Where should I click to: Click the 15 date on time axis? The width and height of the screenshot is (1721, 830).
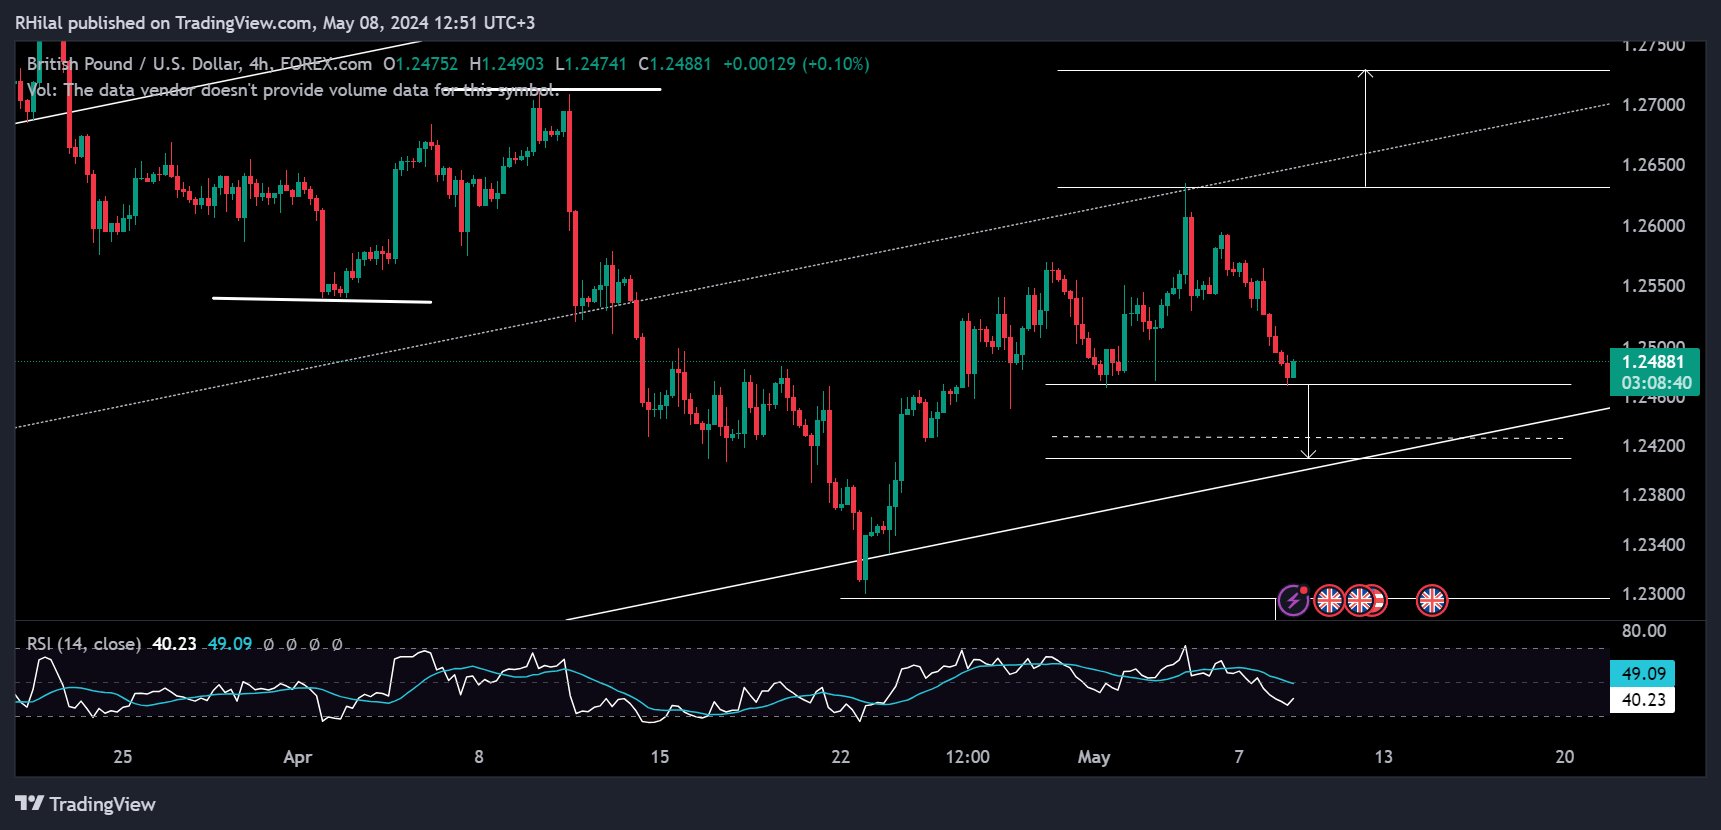coord(660,757)
